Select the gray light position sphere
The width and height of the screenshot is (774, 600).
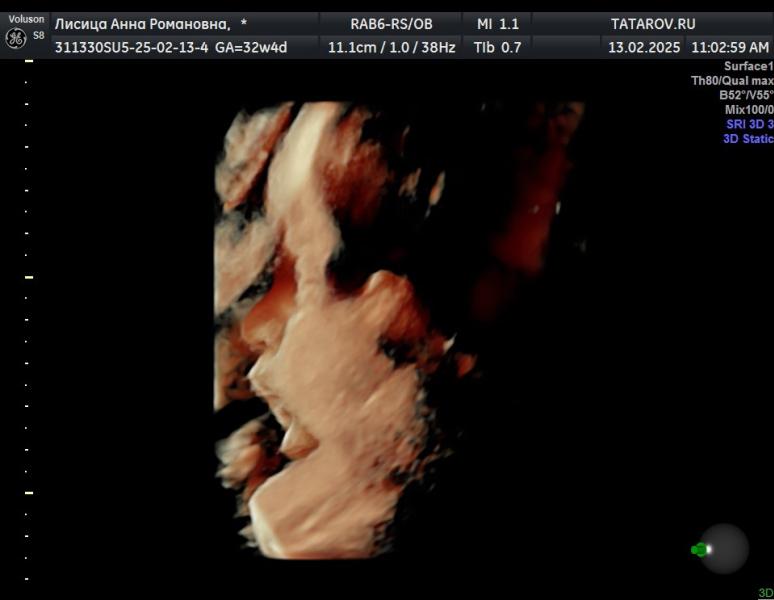pos(724,548)
